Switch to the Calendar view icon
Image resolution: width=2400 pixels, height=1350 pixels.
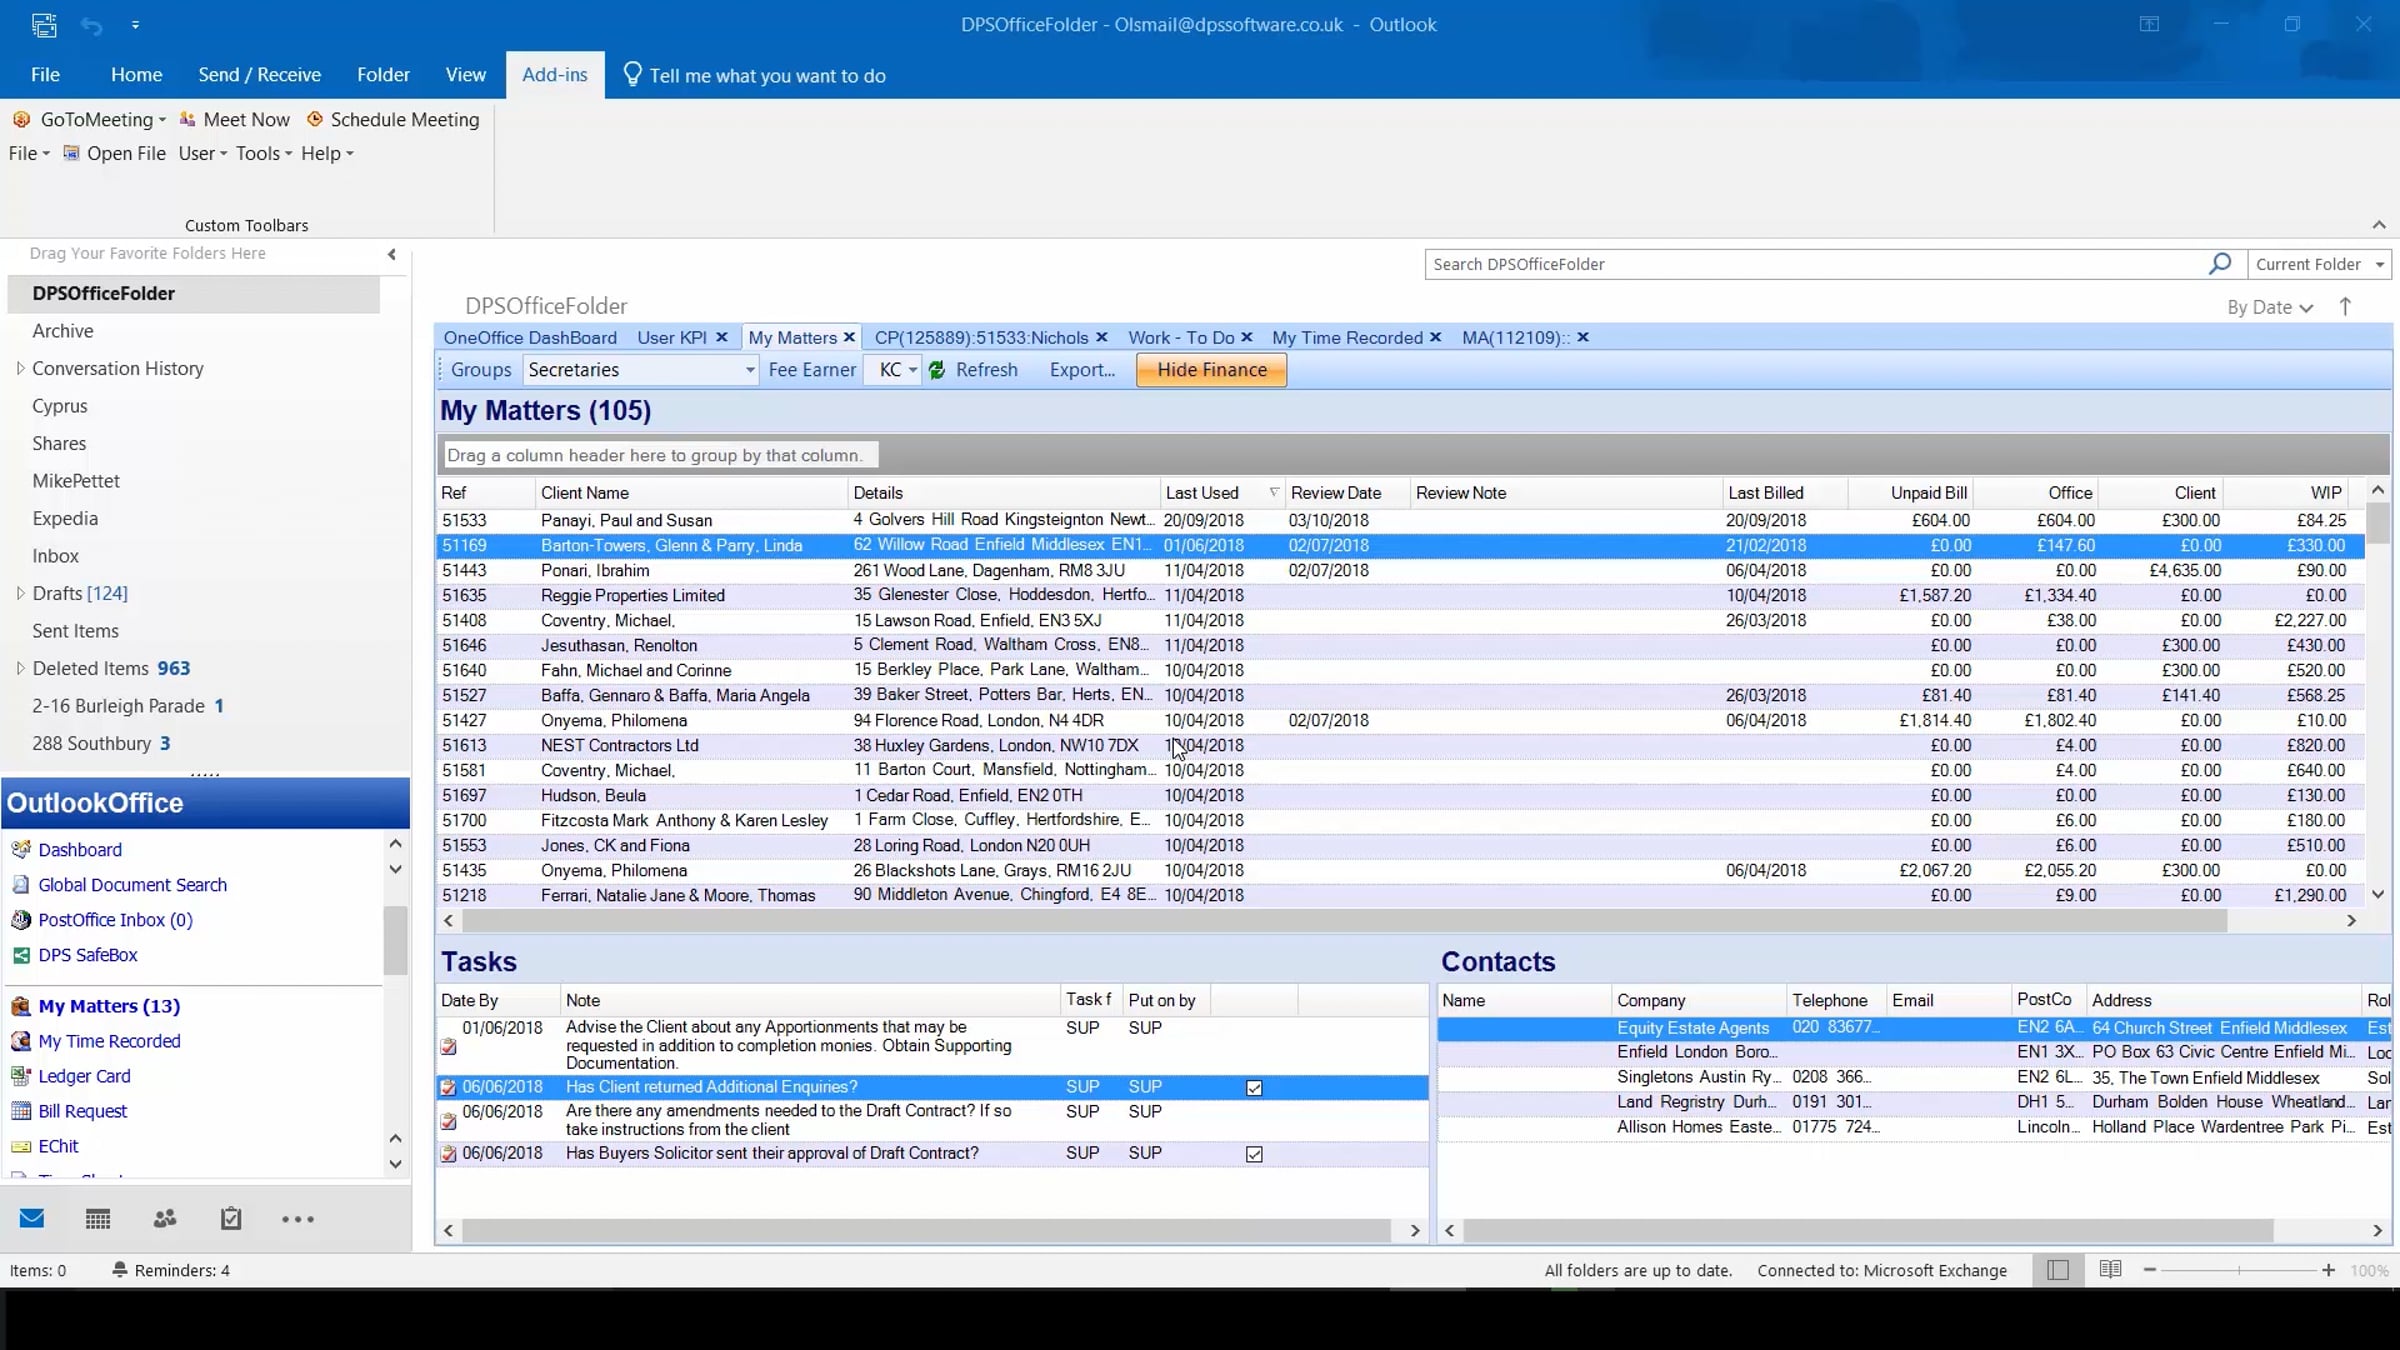98,1218
